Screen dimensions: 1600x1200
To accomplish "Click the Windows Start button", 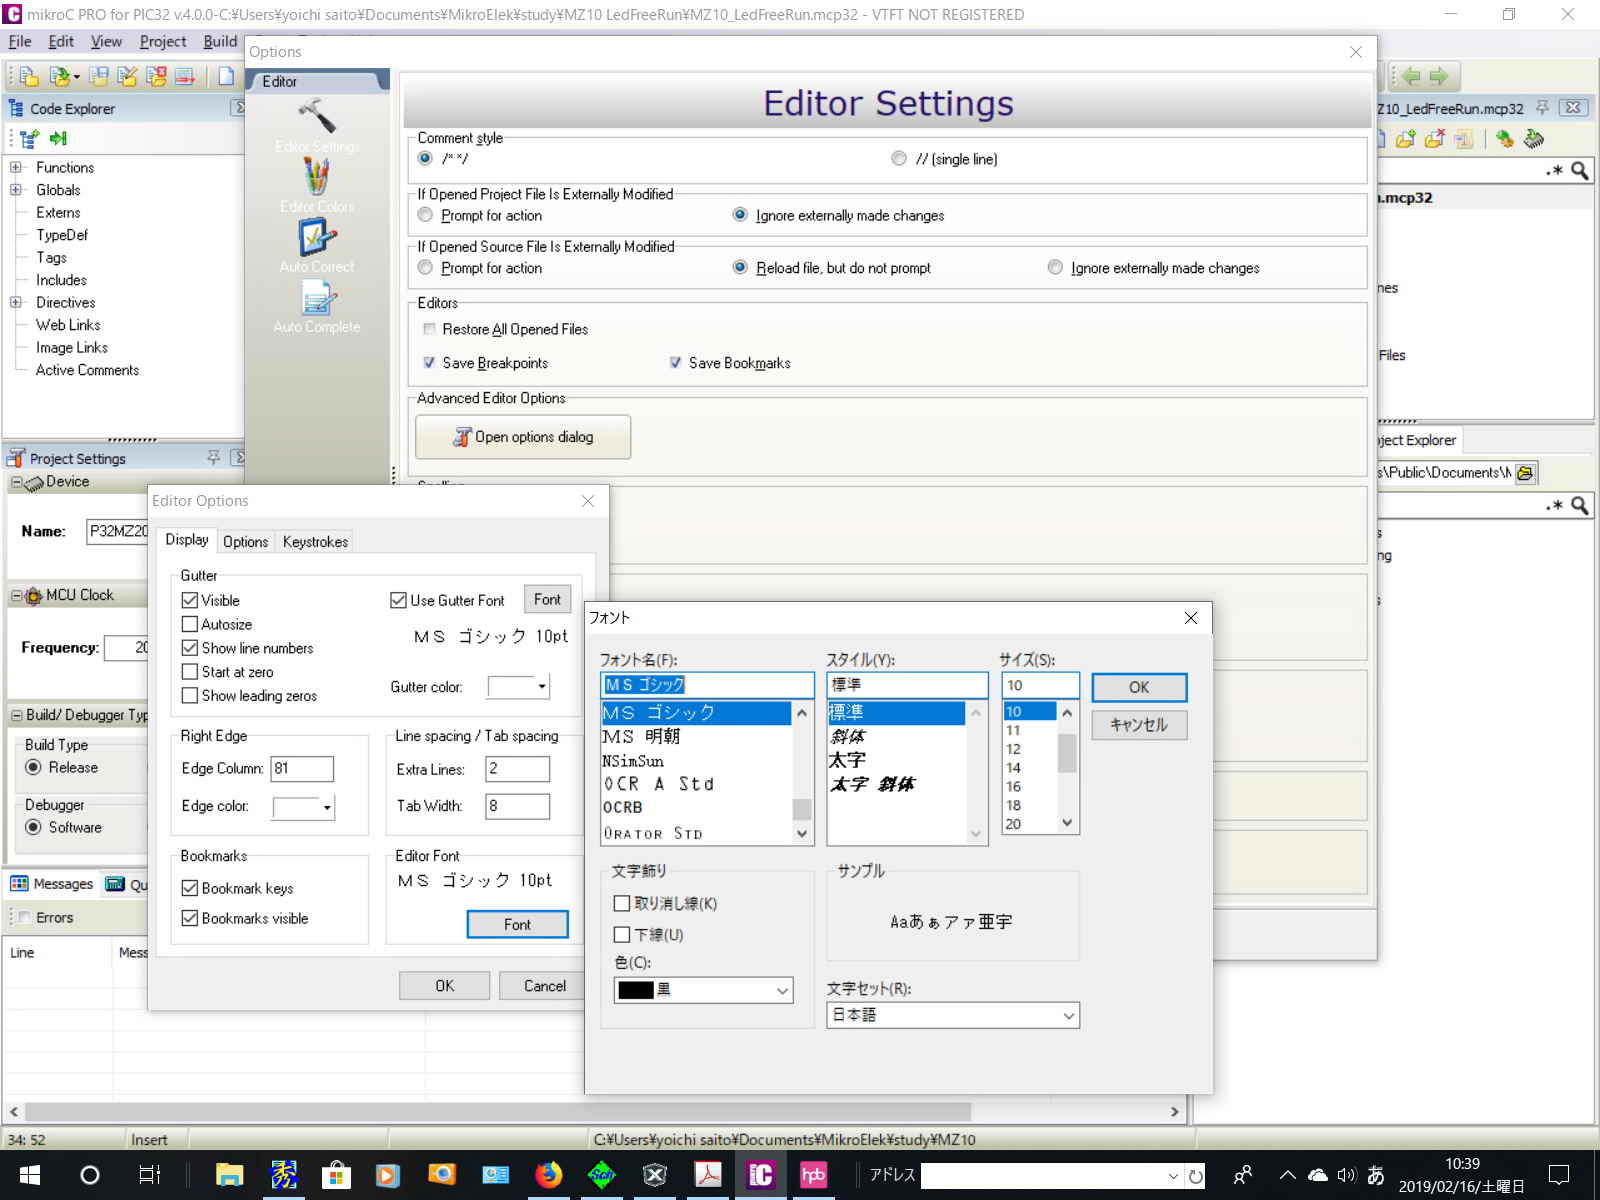I will (29, 1175).
